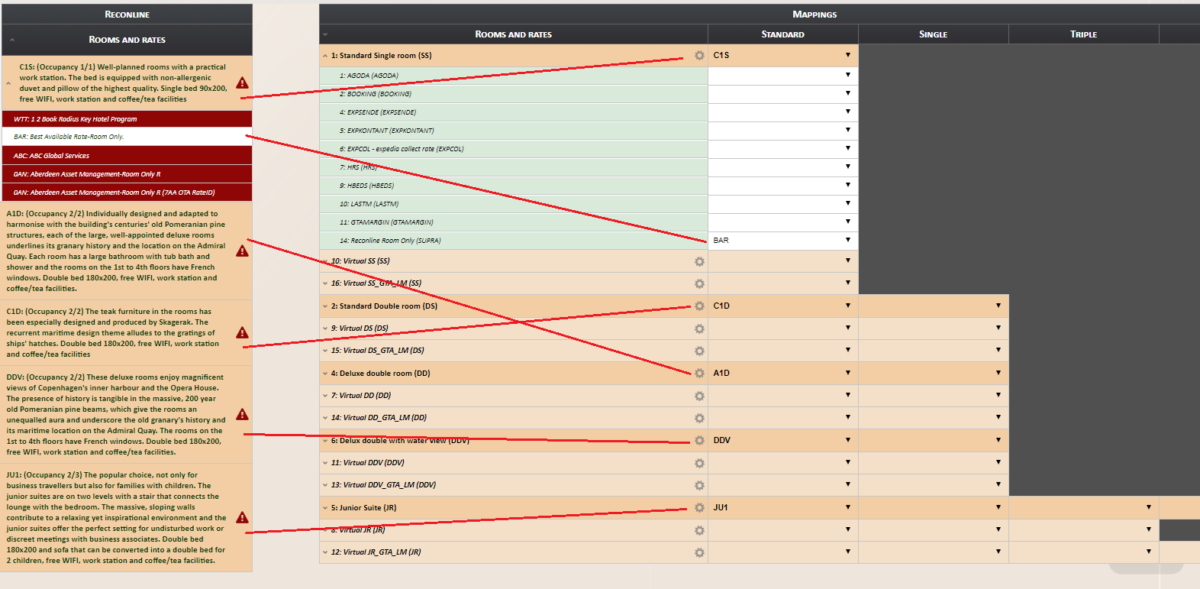The height and width of the screenshot is (589, 1200).
Task: Open the Standard dropdown for ABODA channel
Action: [847, 77]
